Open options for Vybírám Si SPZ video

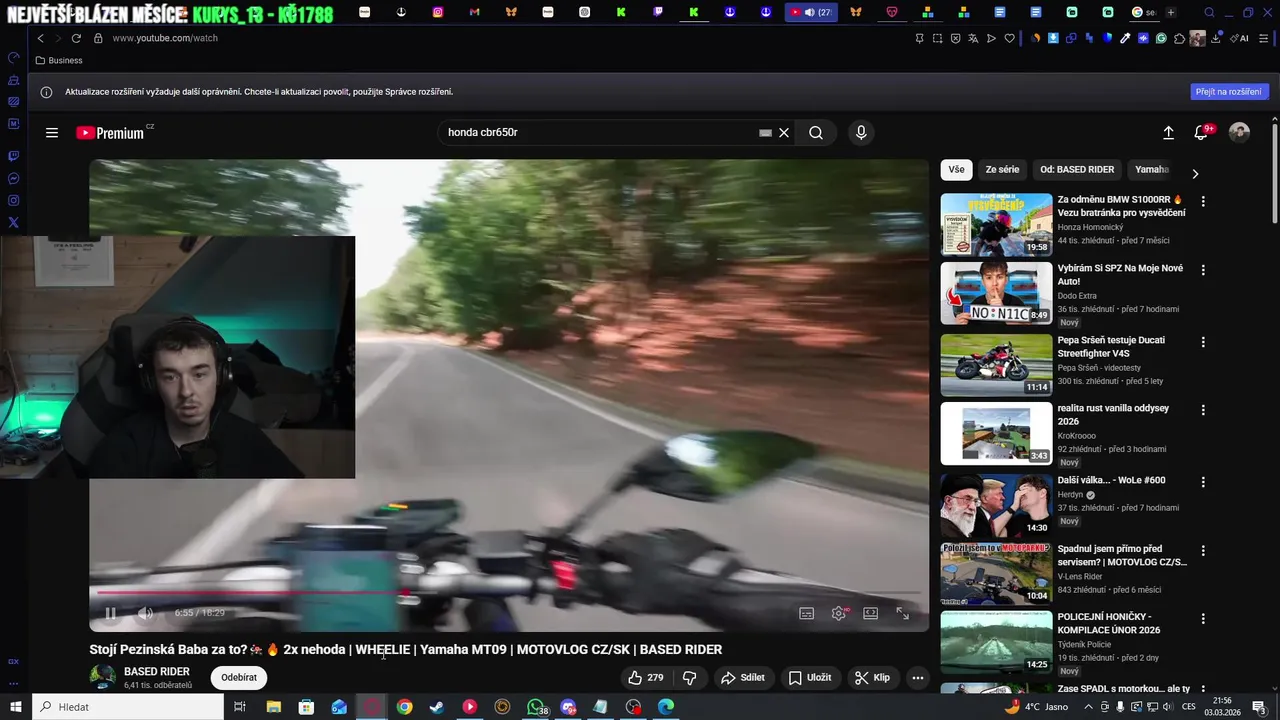tap(1203, 270)
